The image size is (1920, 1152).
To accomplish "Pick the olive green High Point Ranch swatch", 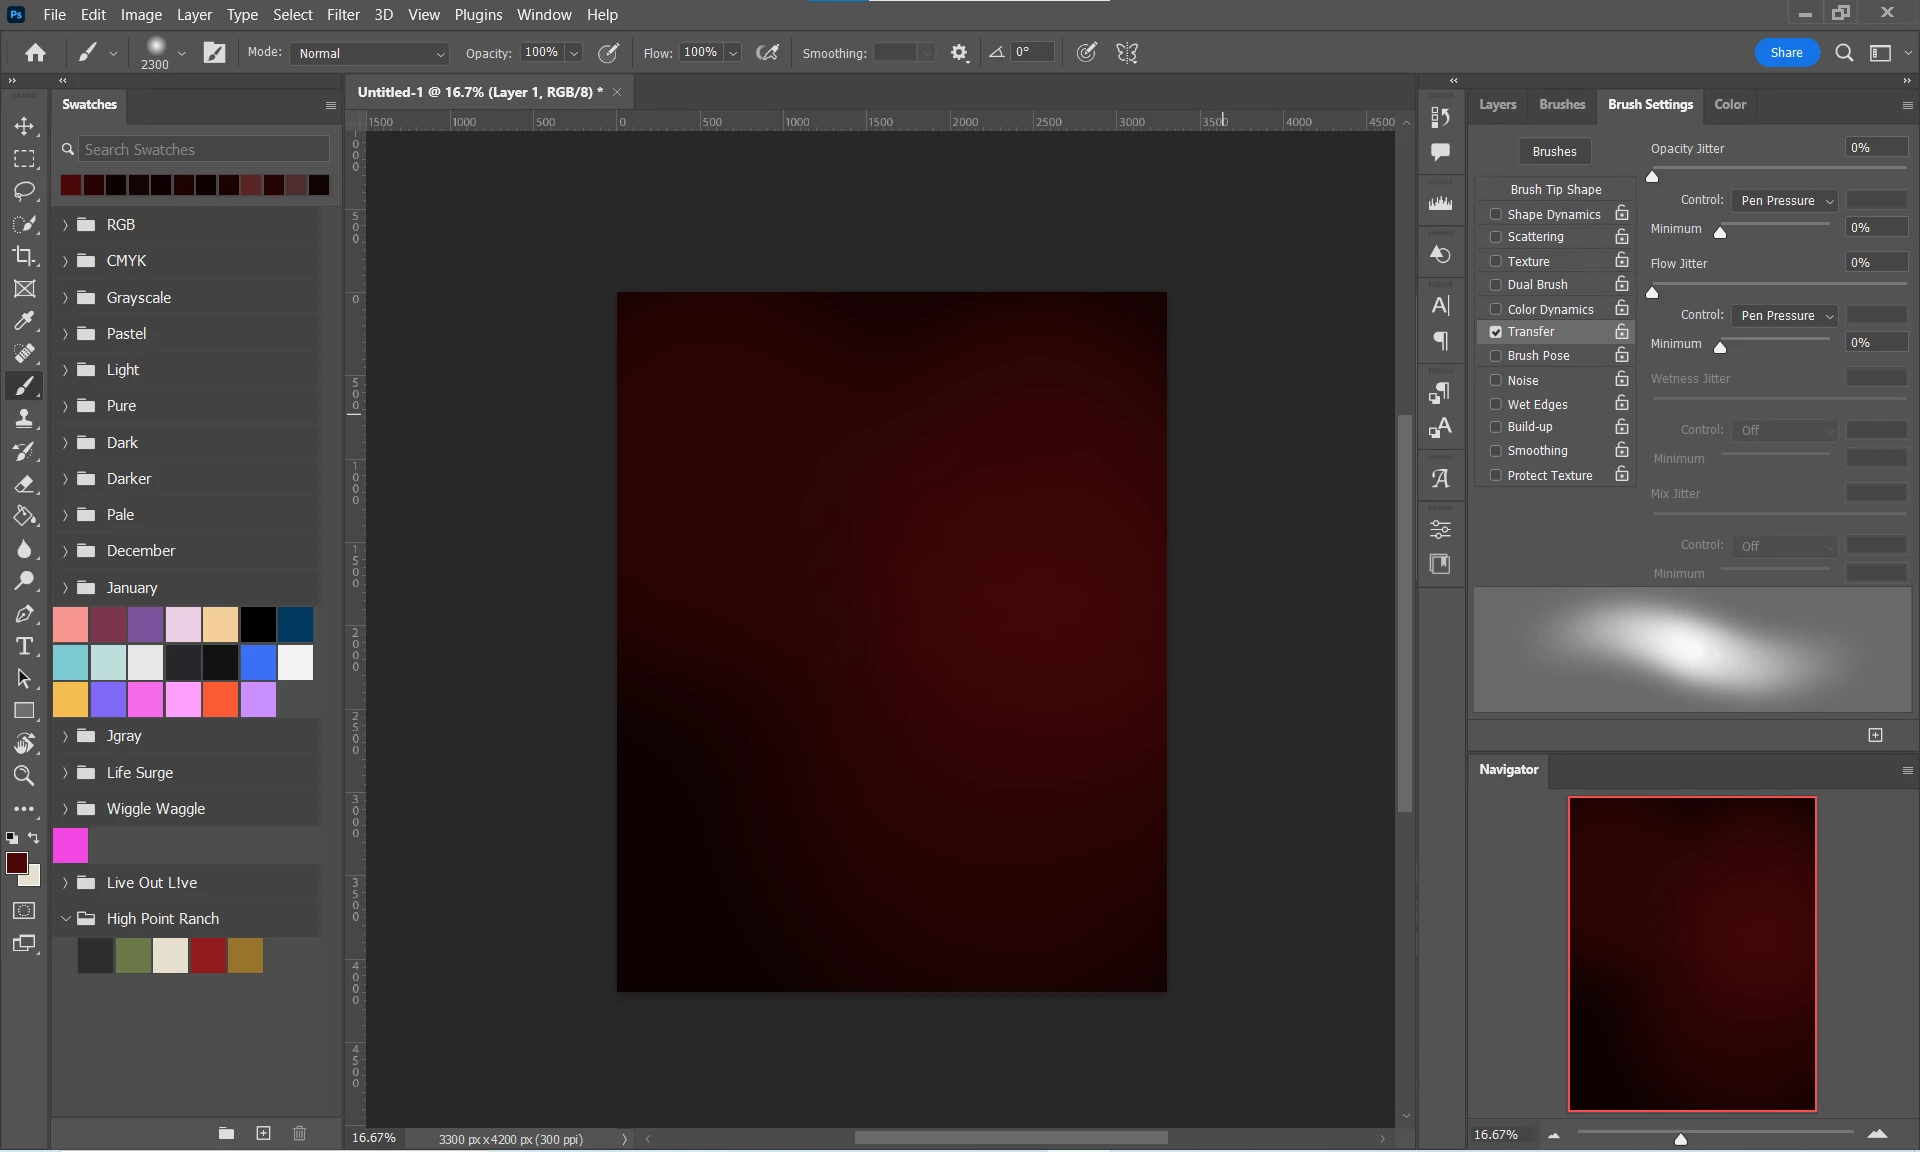I will point(133,956).
